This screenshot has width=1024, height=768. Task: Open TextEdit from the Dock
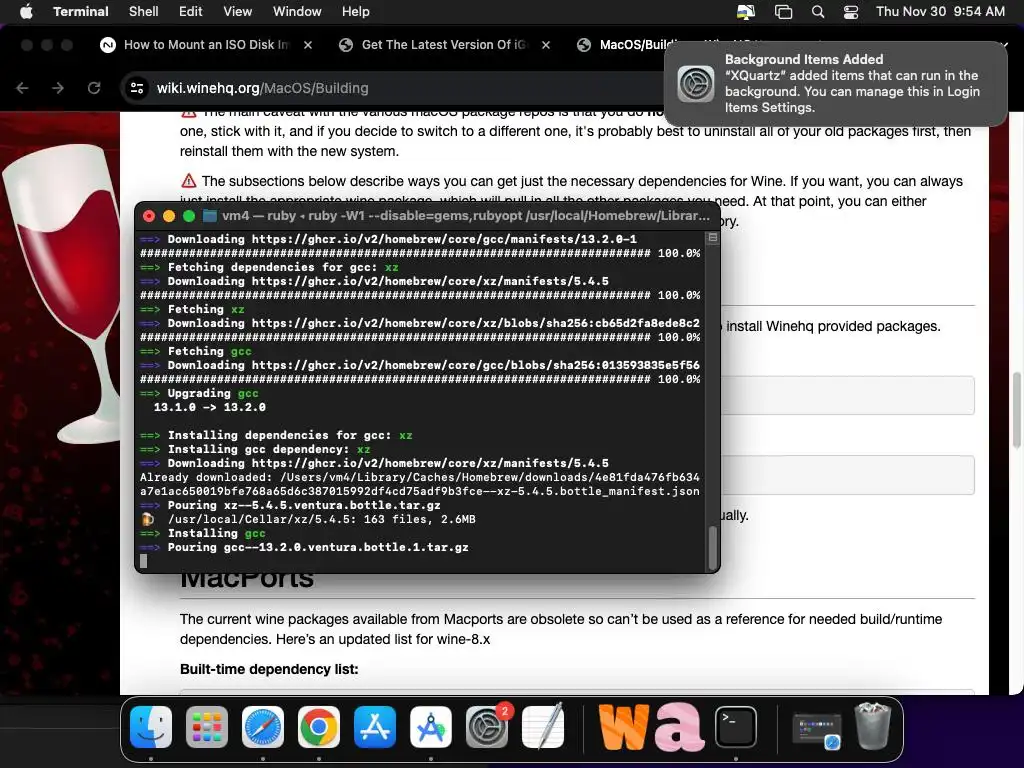click(x=543, y=727)
